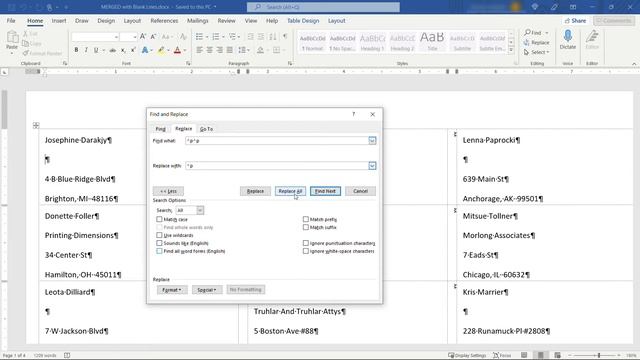Start Dictate microphone
This screenshot has height=360, width=640.
coord(568,40)
